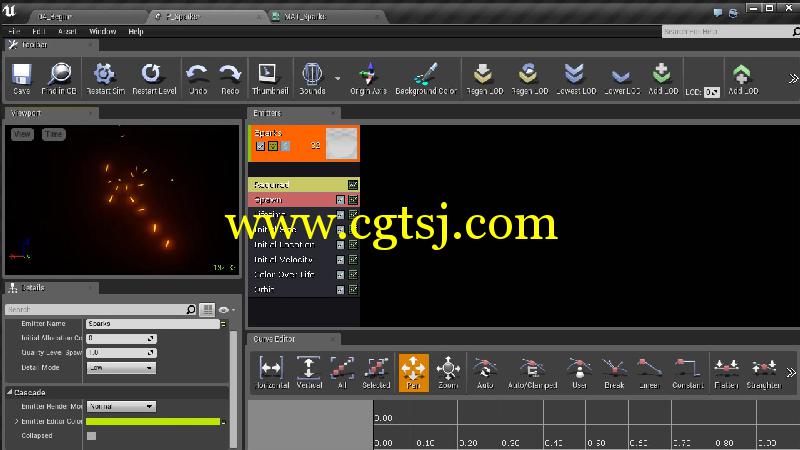800x450 pixels.
Task: Open the Help menu
Action: [136, 32]
